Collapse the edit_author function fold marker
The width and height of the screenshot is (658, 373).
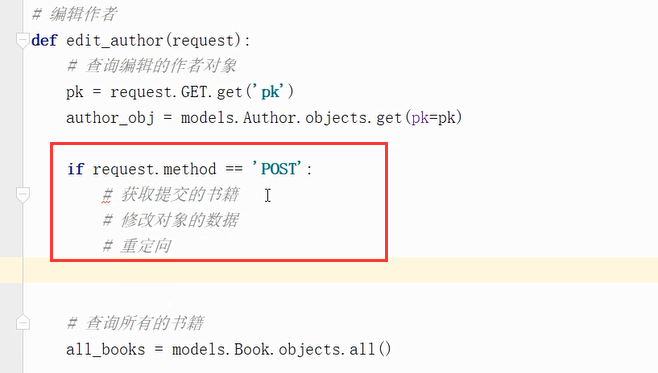(x=23, y=40)
